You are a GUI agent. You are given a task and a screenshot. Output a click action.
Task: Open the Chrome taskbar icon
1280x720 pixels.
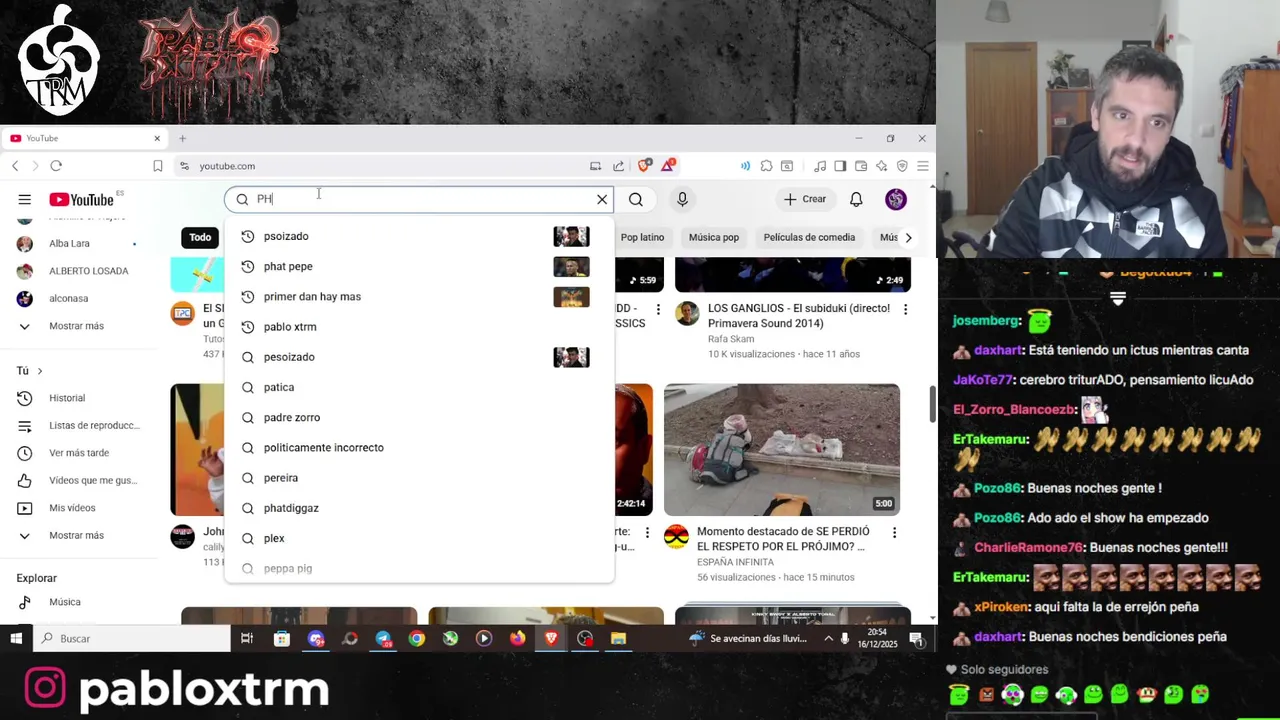(417, 638)
